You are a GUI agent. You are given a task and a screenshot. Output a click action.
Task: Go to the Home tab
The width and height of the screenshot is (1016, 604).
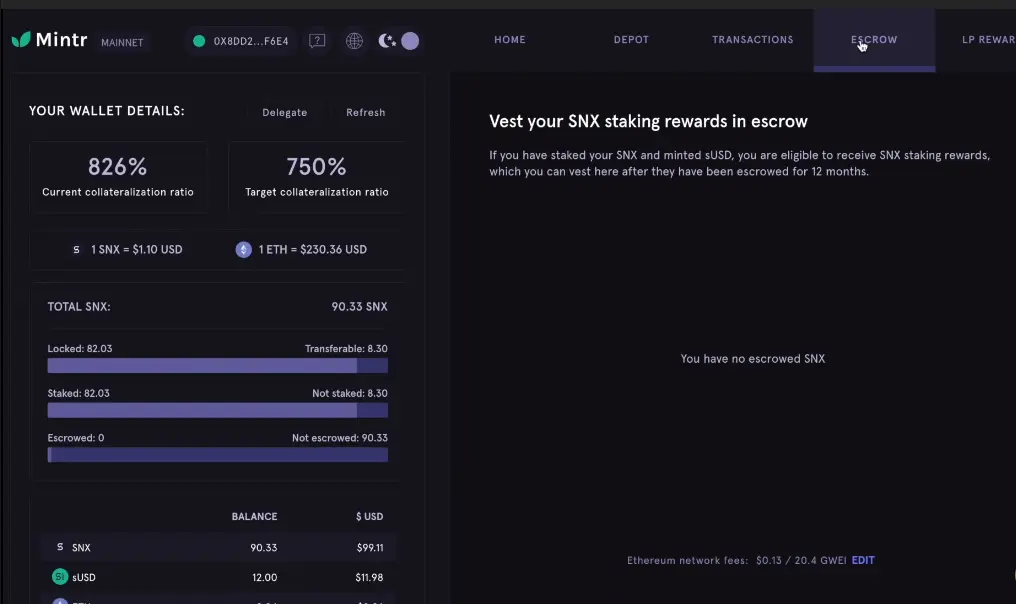510,40
